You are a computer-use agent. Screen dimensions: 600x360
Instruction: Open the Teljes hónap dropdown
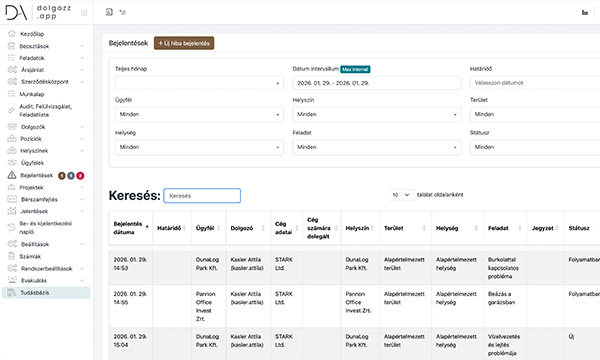[x=199, y=83]
